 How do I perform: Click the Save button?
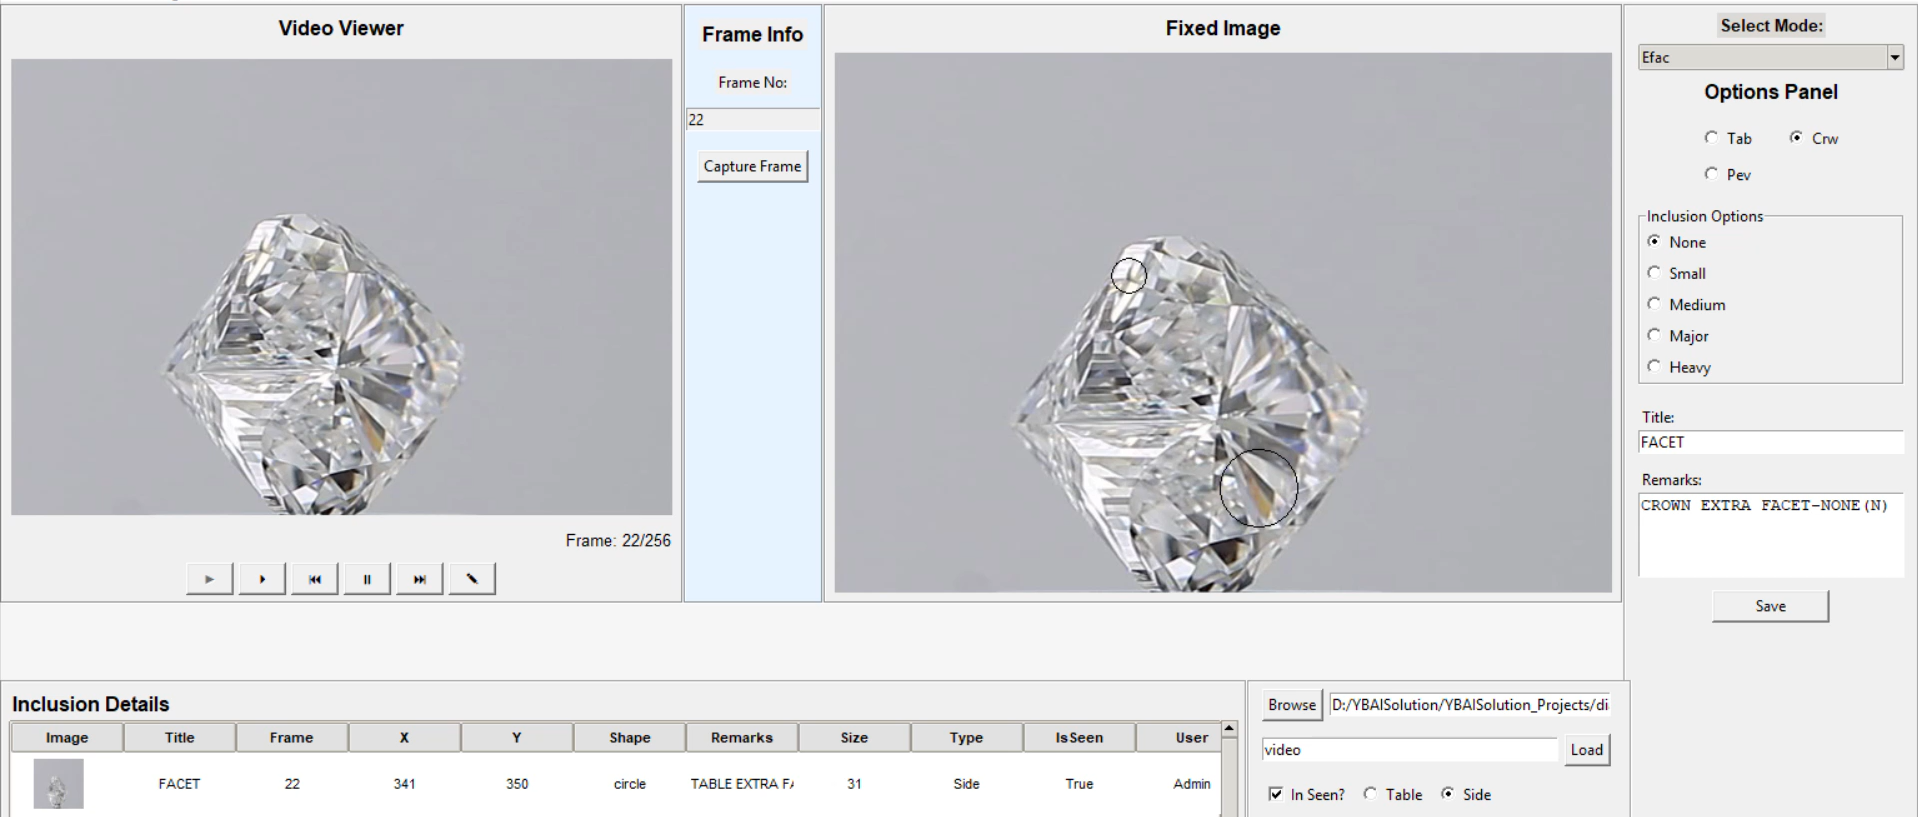point(1770,606)
